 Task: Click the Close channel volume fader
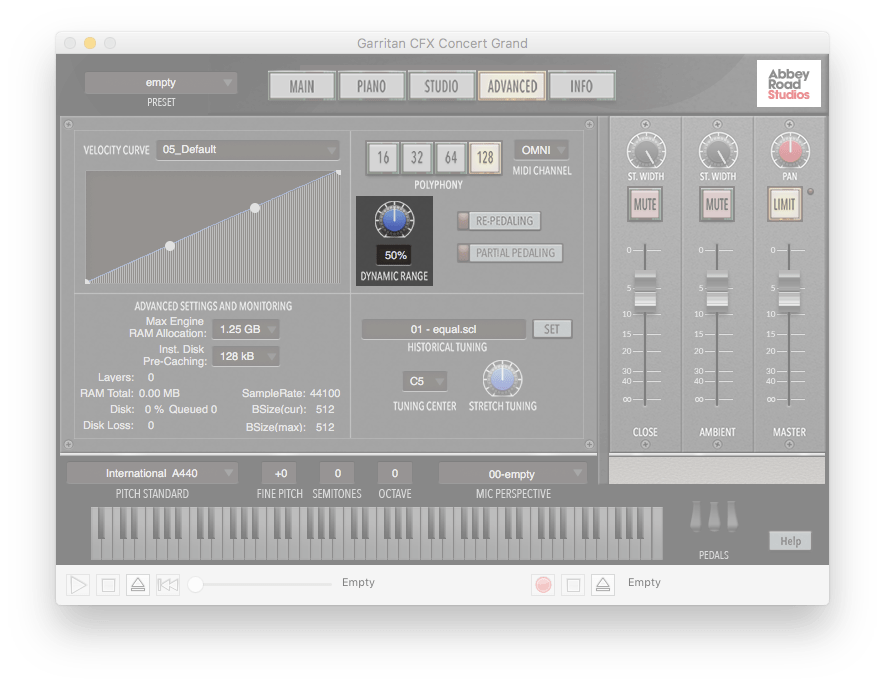pos(645,291)
